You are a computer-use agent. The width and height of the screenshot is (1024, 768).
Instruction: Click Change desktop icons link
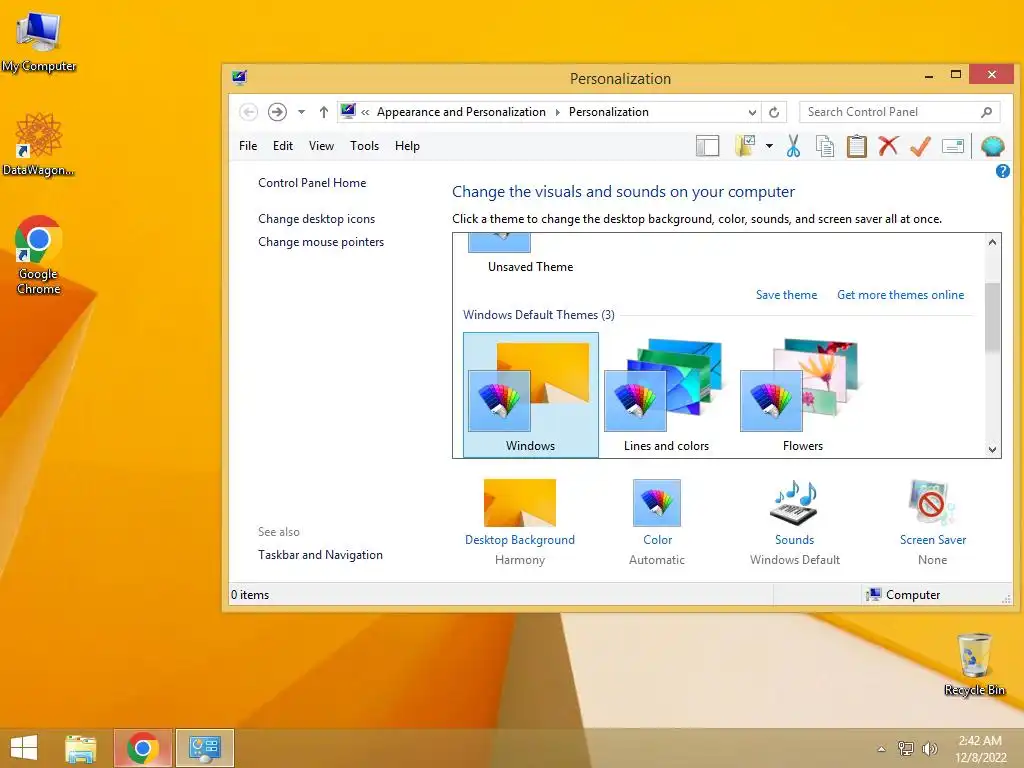(x=317, y=219)
